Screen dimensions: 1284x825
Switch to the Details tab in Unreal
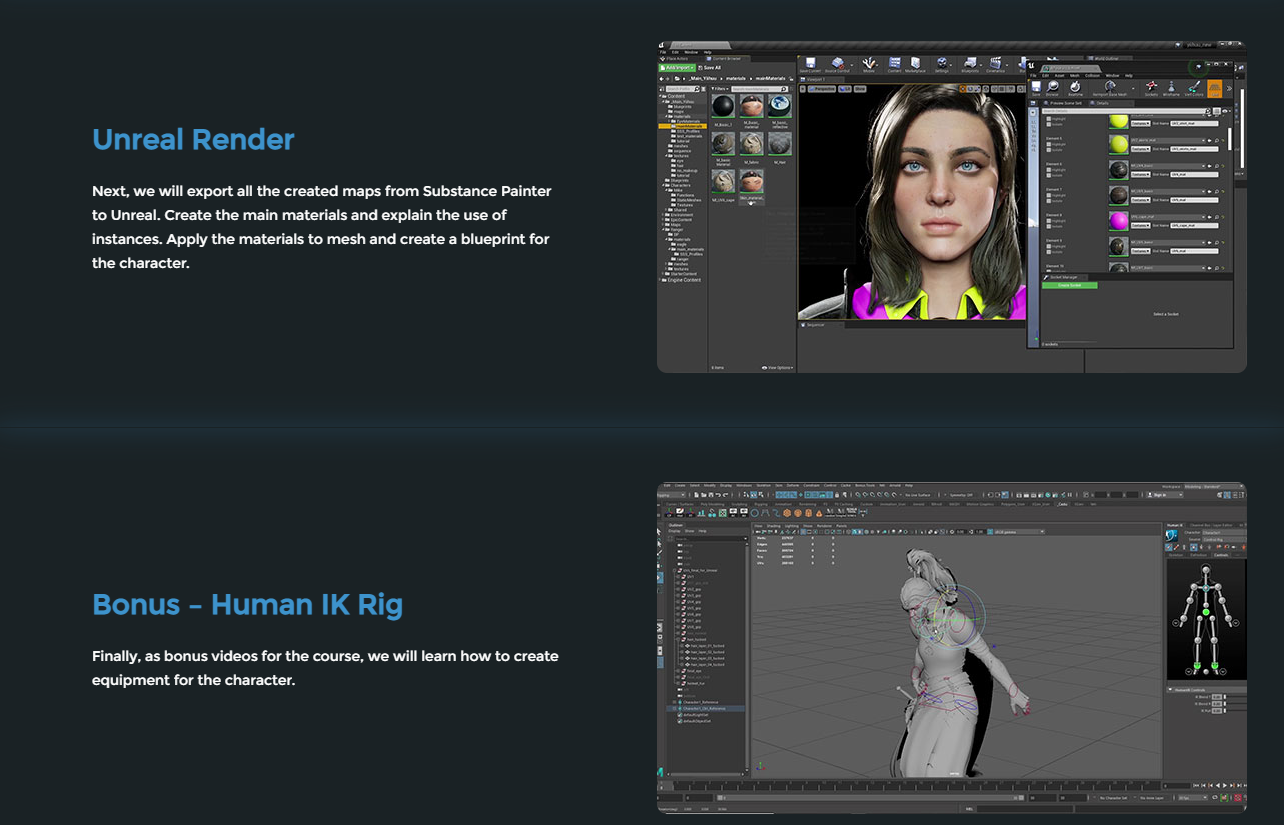pyautogui.click(x=1103, y=103)
